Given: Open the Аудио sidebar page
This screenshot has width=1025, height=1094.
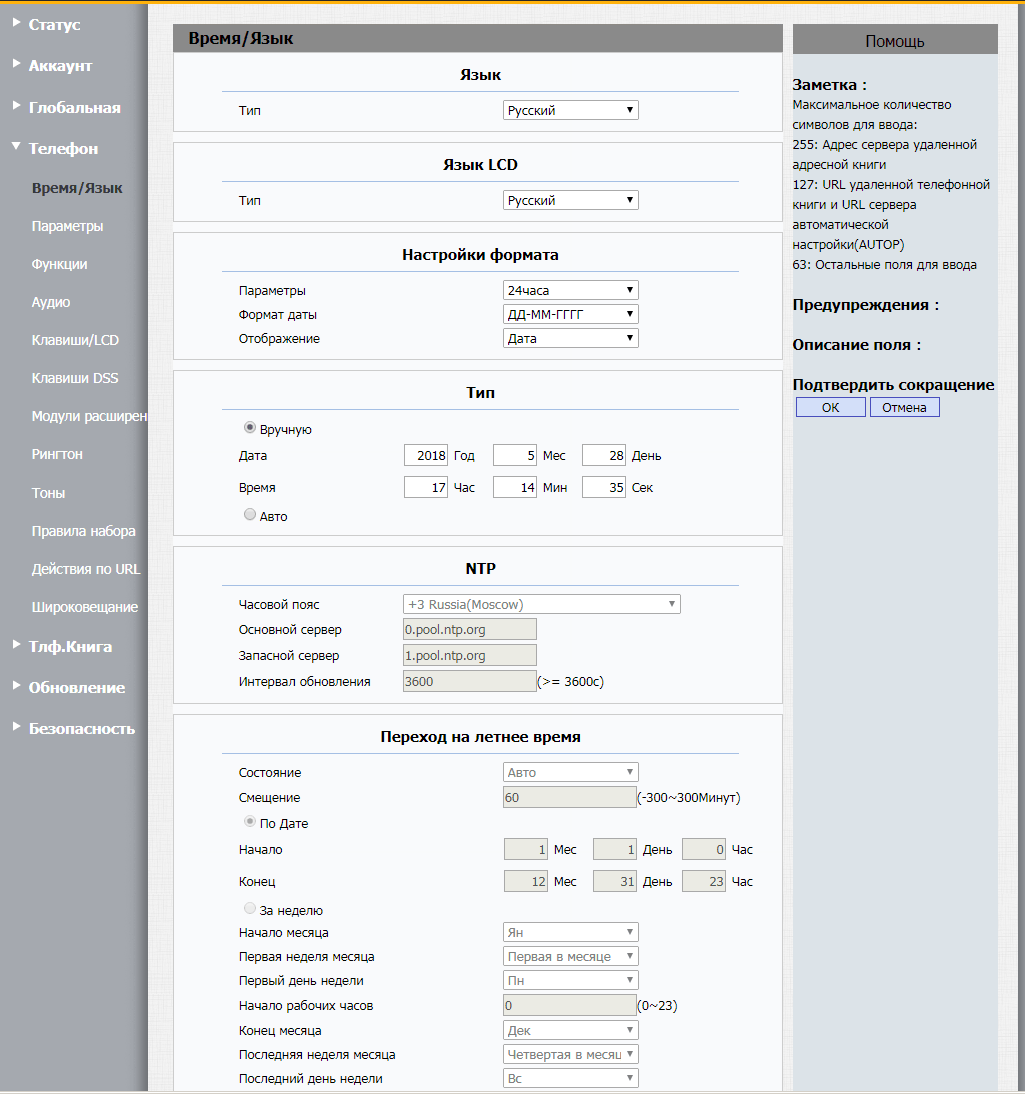Looking at the screenshot, I should click(51, 302).
